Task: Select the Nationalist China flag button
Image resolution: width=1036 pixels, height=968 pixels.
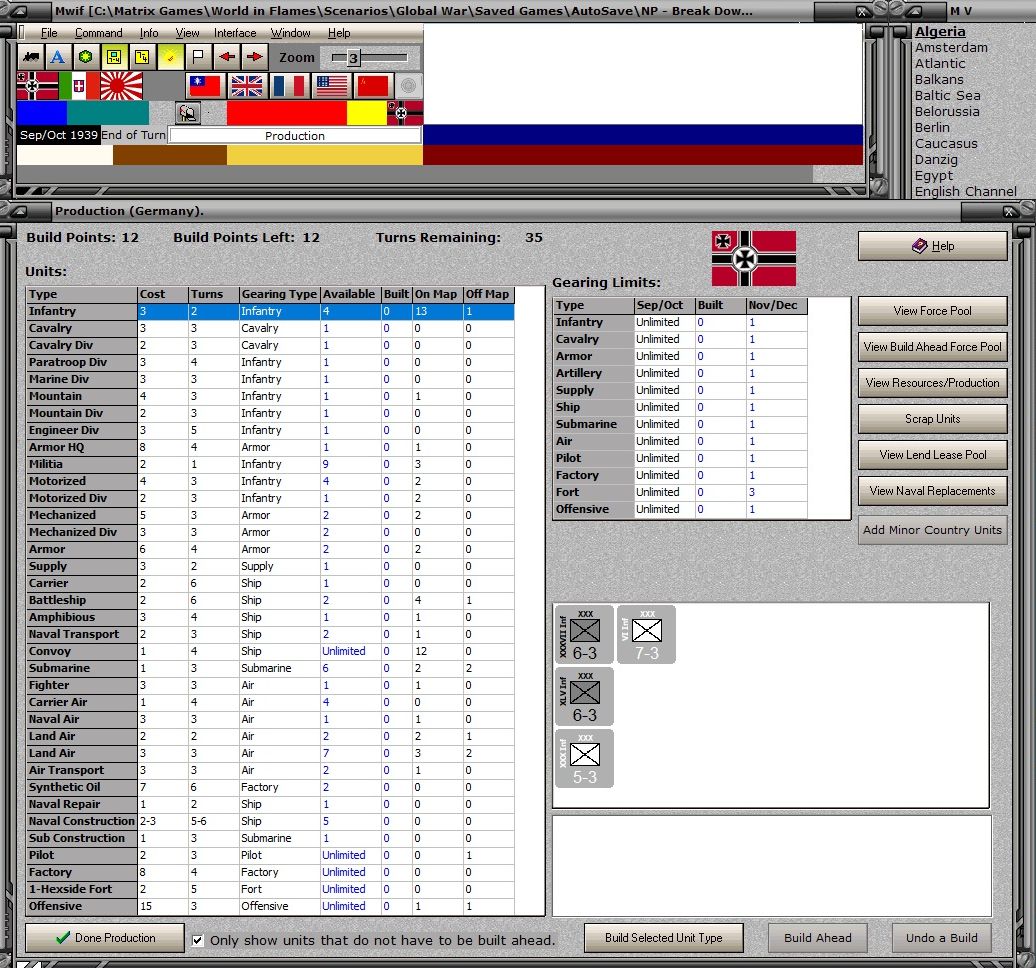Action: [x=205, y=86]
